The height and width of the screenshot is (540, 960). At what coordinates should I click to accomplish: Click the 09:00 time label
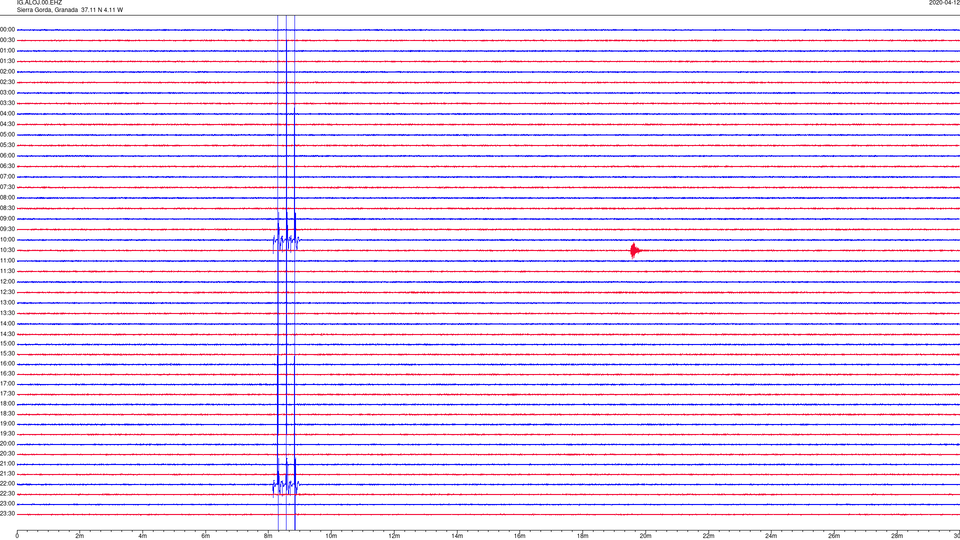coord(7,219)
